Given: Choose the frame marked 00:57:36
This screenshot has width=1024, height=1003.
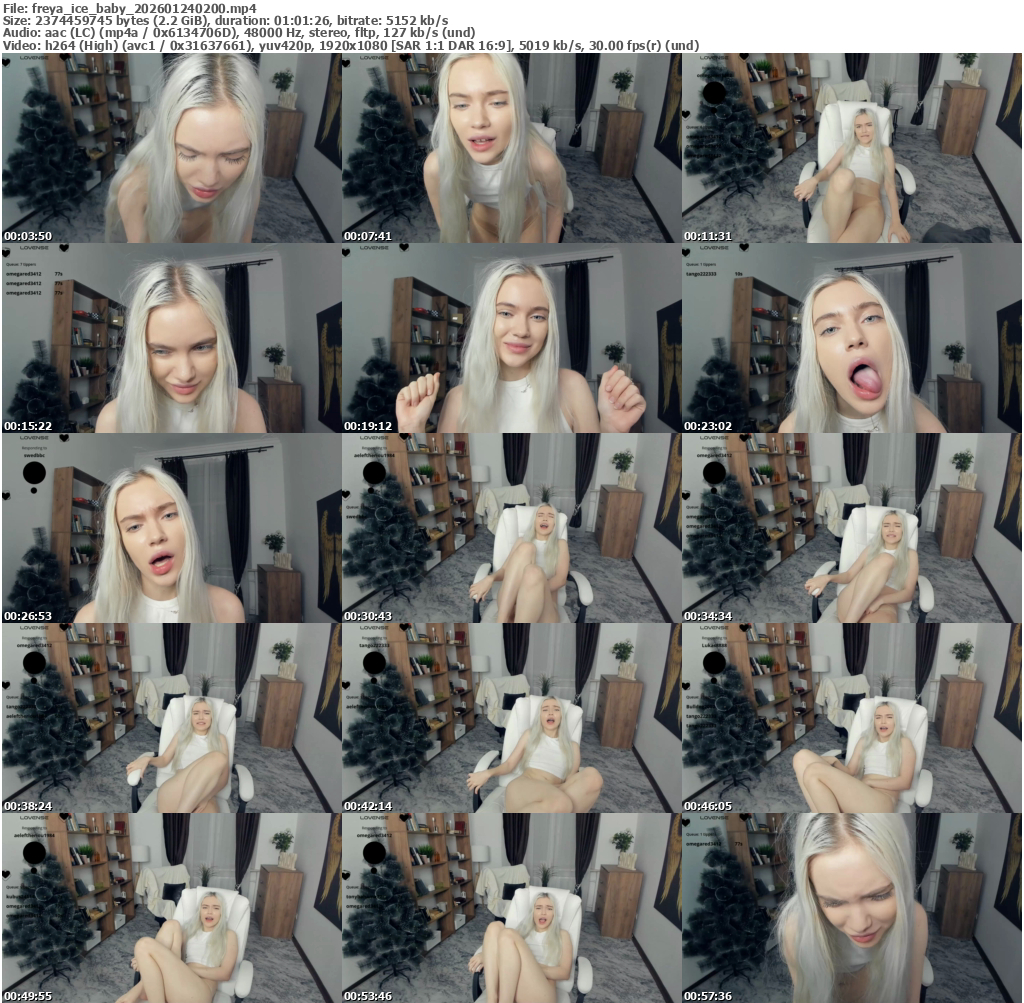Looking at the screenshot, I should (852, 908).
